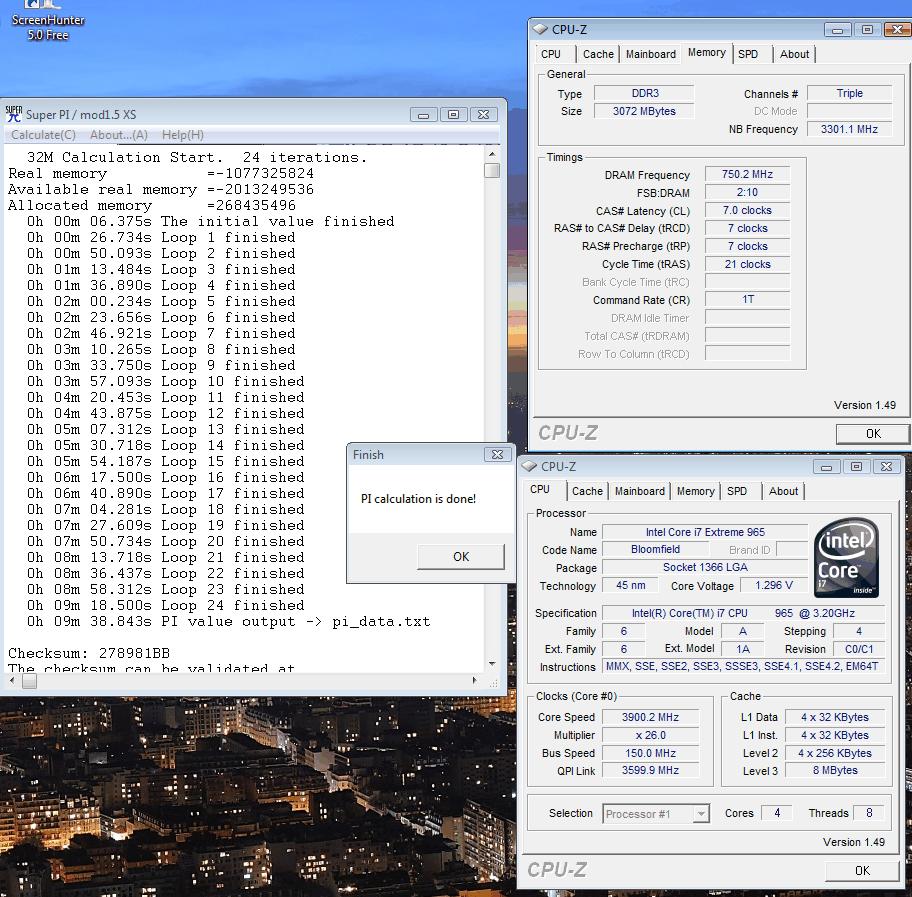Click the Checksum: 278981BB line

[x=89, y=653]
